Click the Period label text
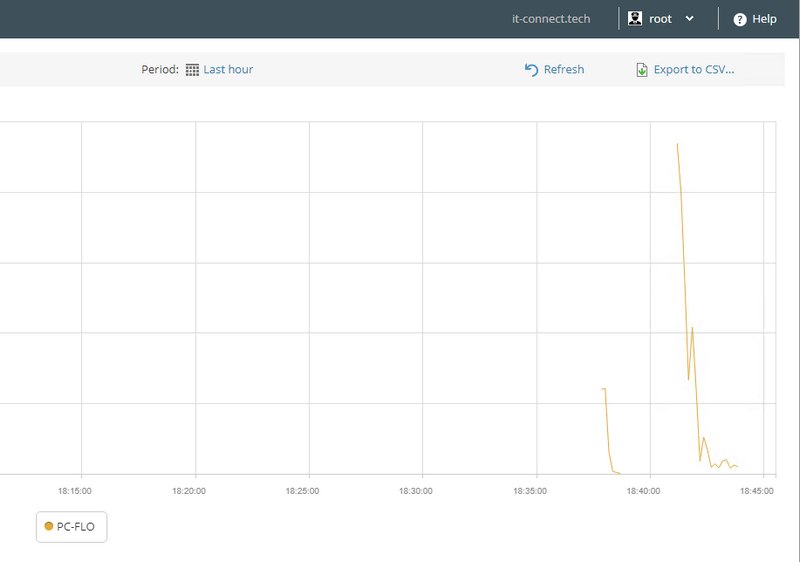Viewport: 800px width, 562px height. tap(160, 69)
